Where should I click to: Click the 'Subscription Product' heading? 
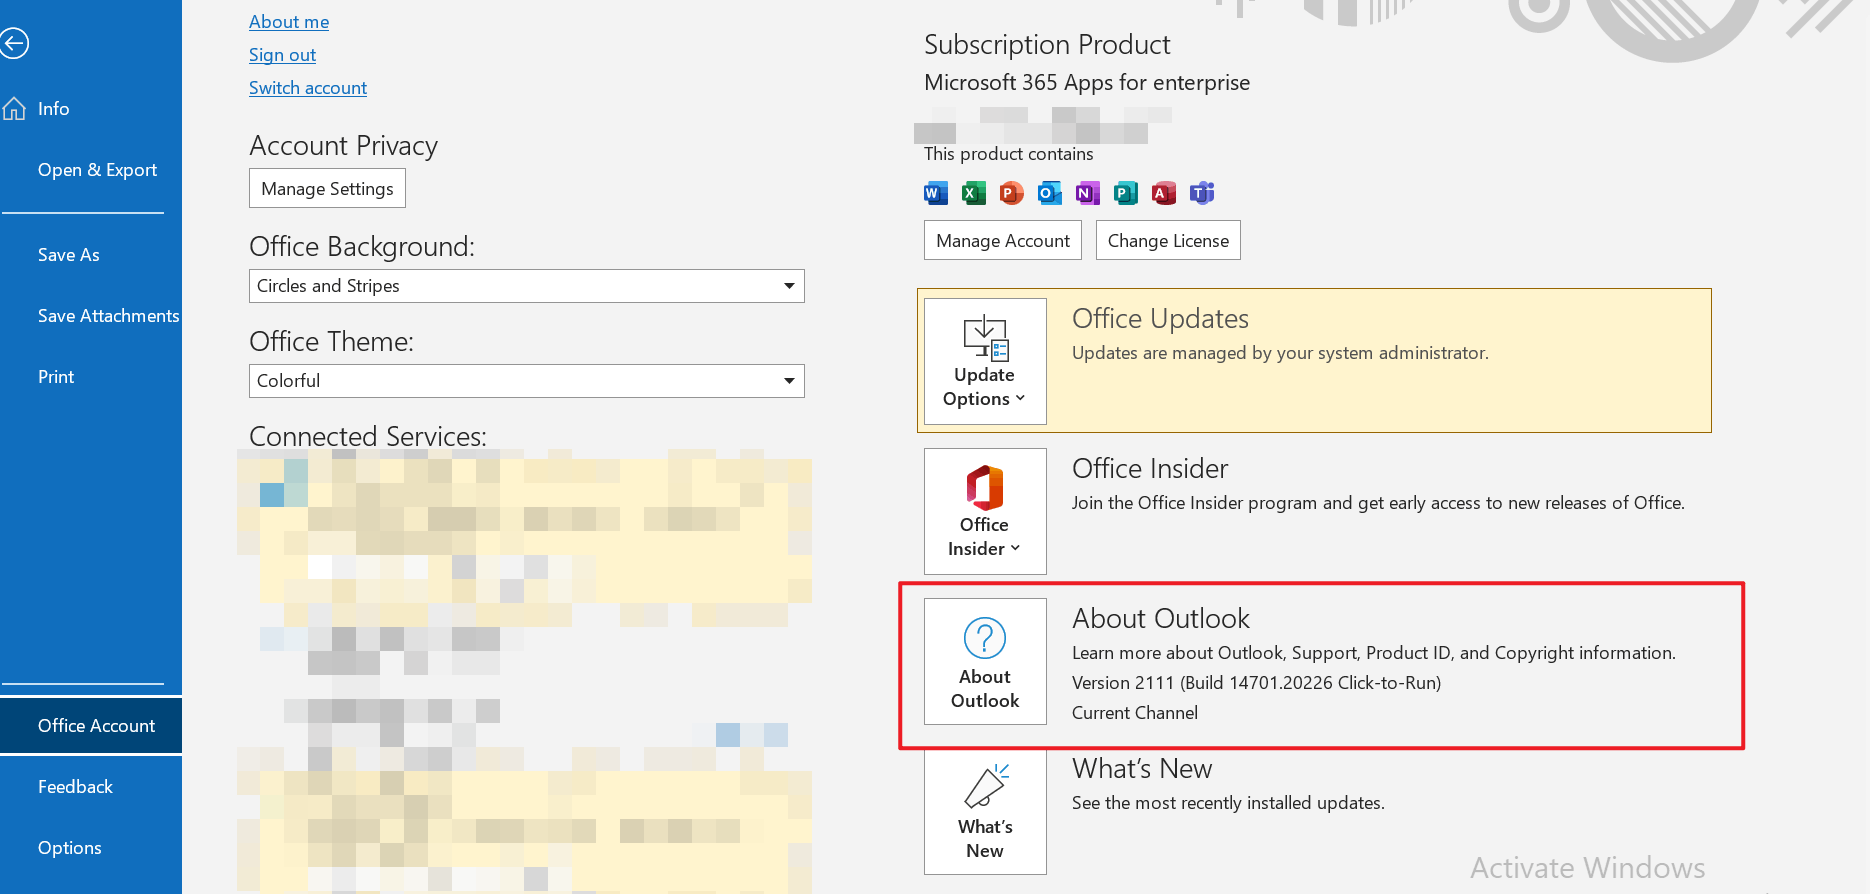pos(1047,45)
